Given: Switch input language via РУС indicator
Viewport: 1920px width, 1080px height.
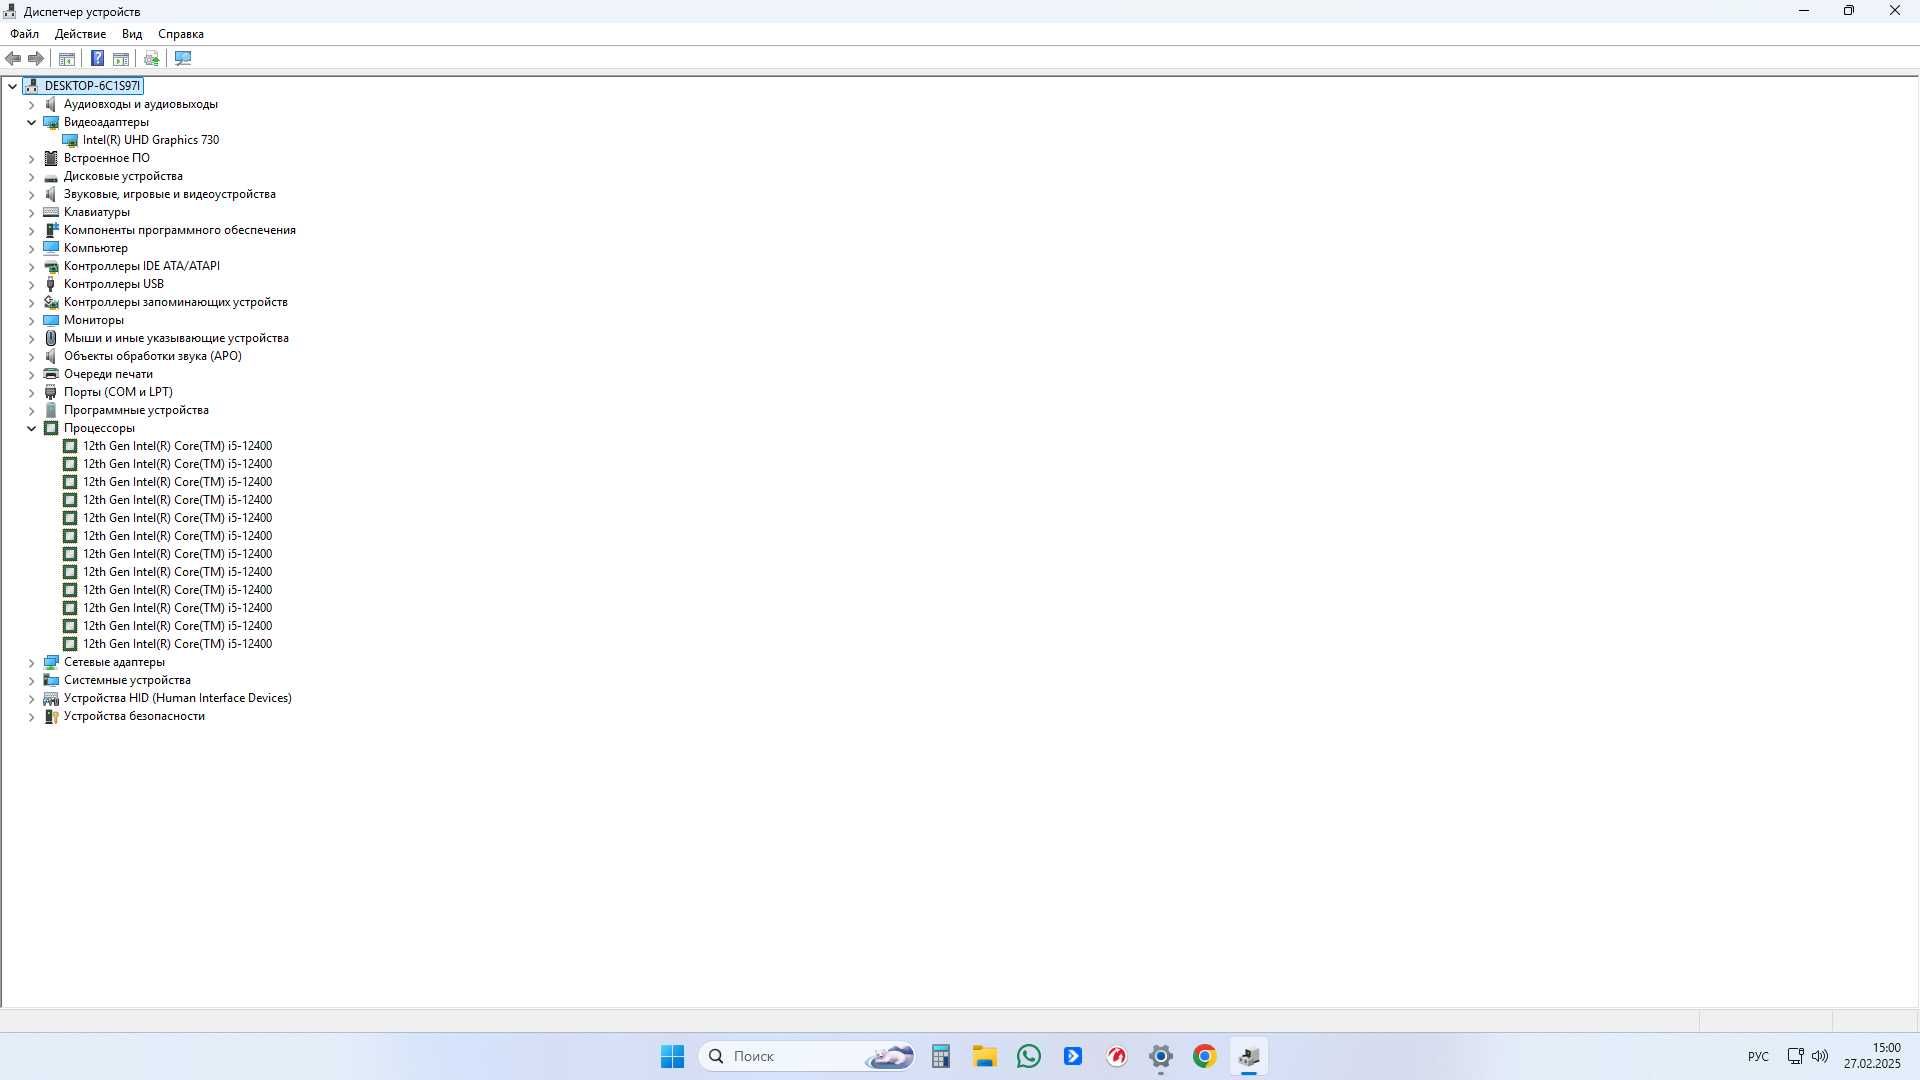Looking at the screenshot, I should [x=1758, y=1056].
